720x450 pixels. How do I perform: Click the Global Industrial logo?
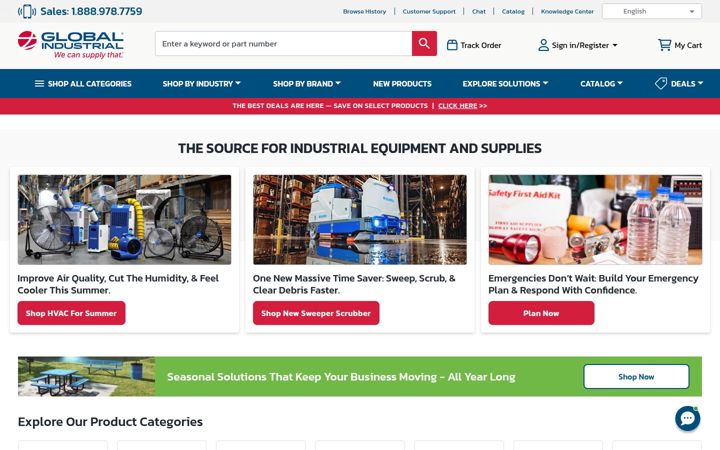(71, 45)
